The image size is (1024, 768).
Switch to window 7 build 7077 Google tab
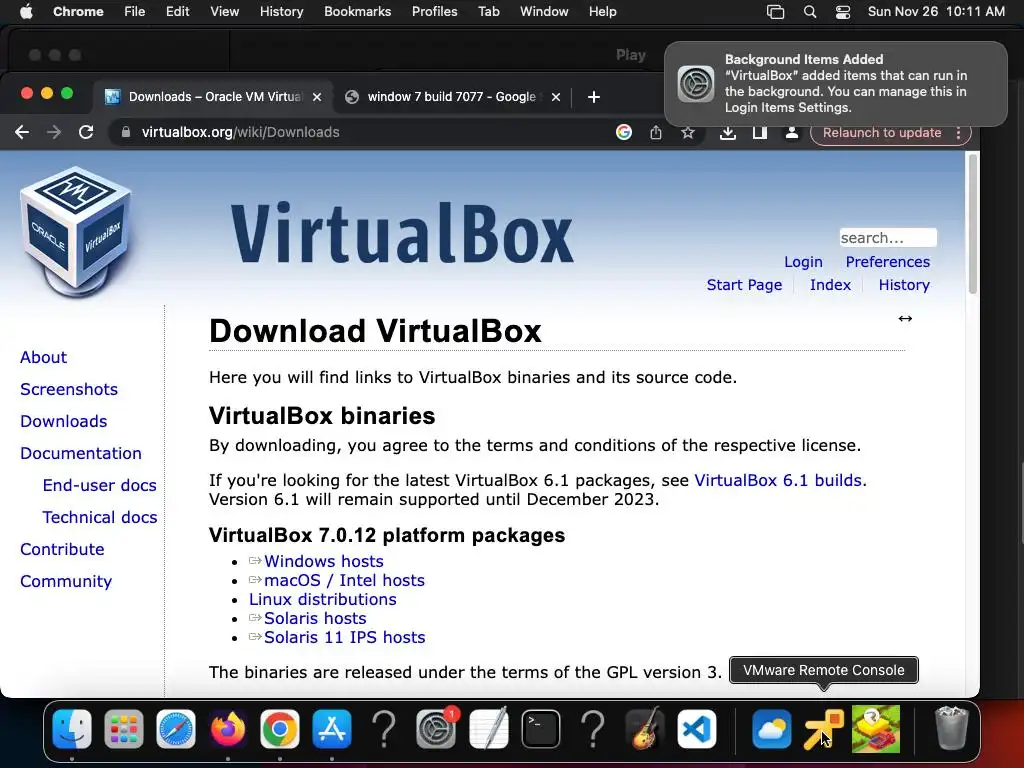click(451, 97)
